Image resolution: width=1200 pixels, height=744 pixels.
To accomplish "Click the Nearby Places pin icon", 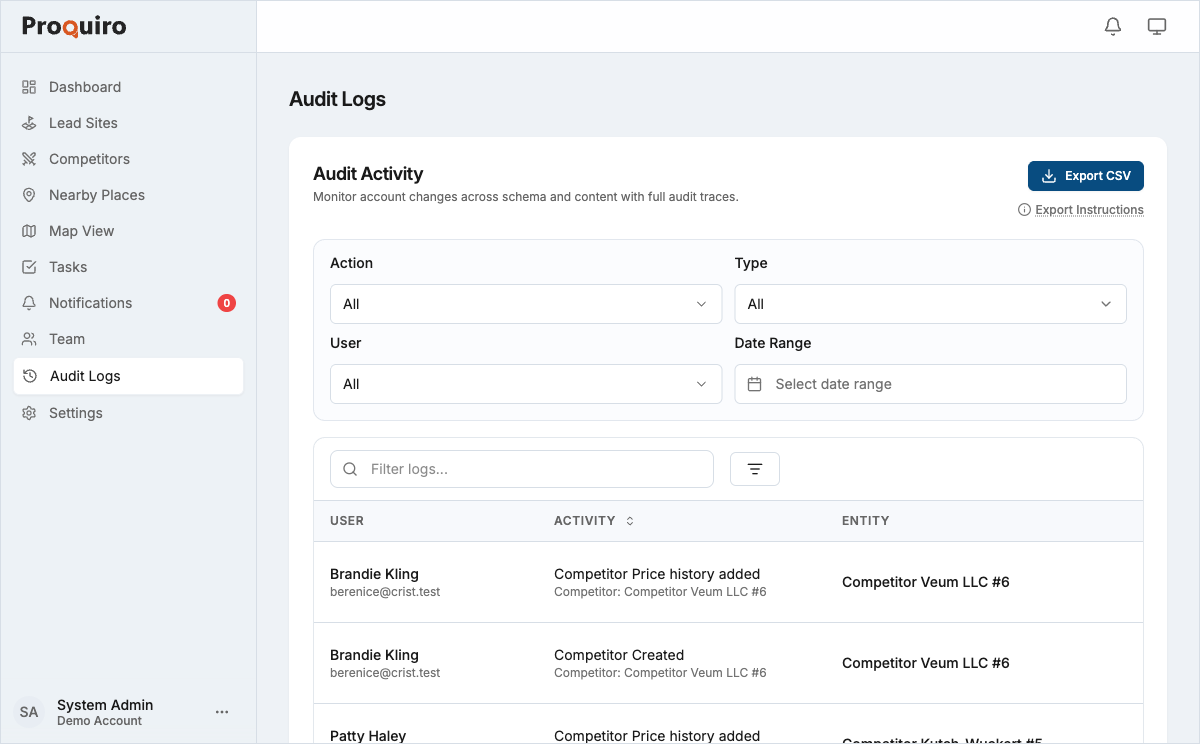I will (x=29, y=194).
